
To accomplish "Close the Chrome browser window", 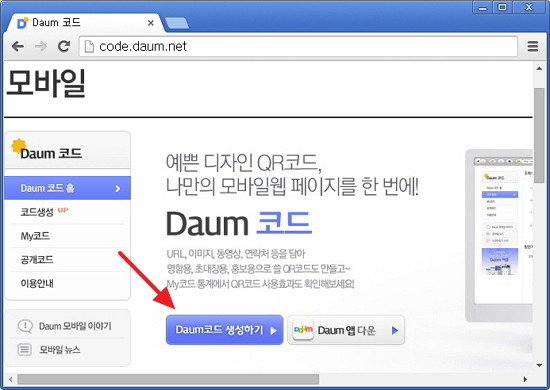I will (x=529, y=7).
